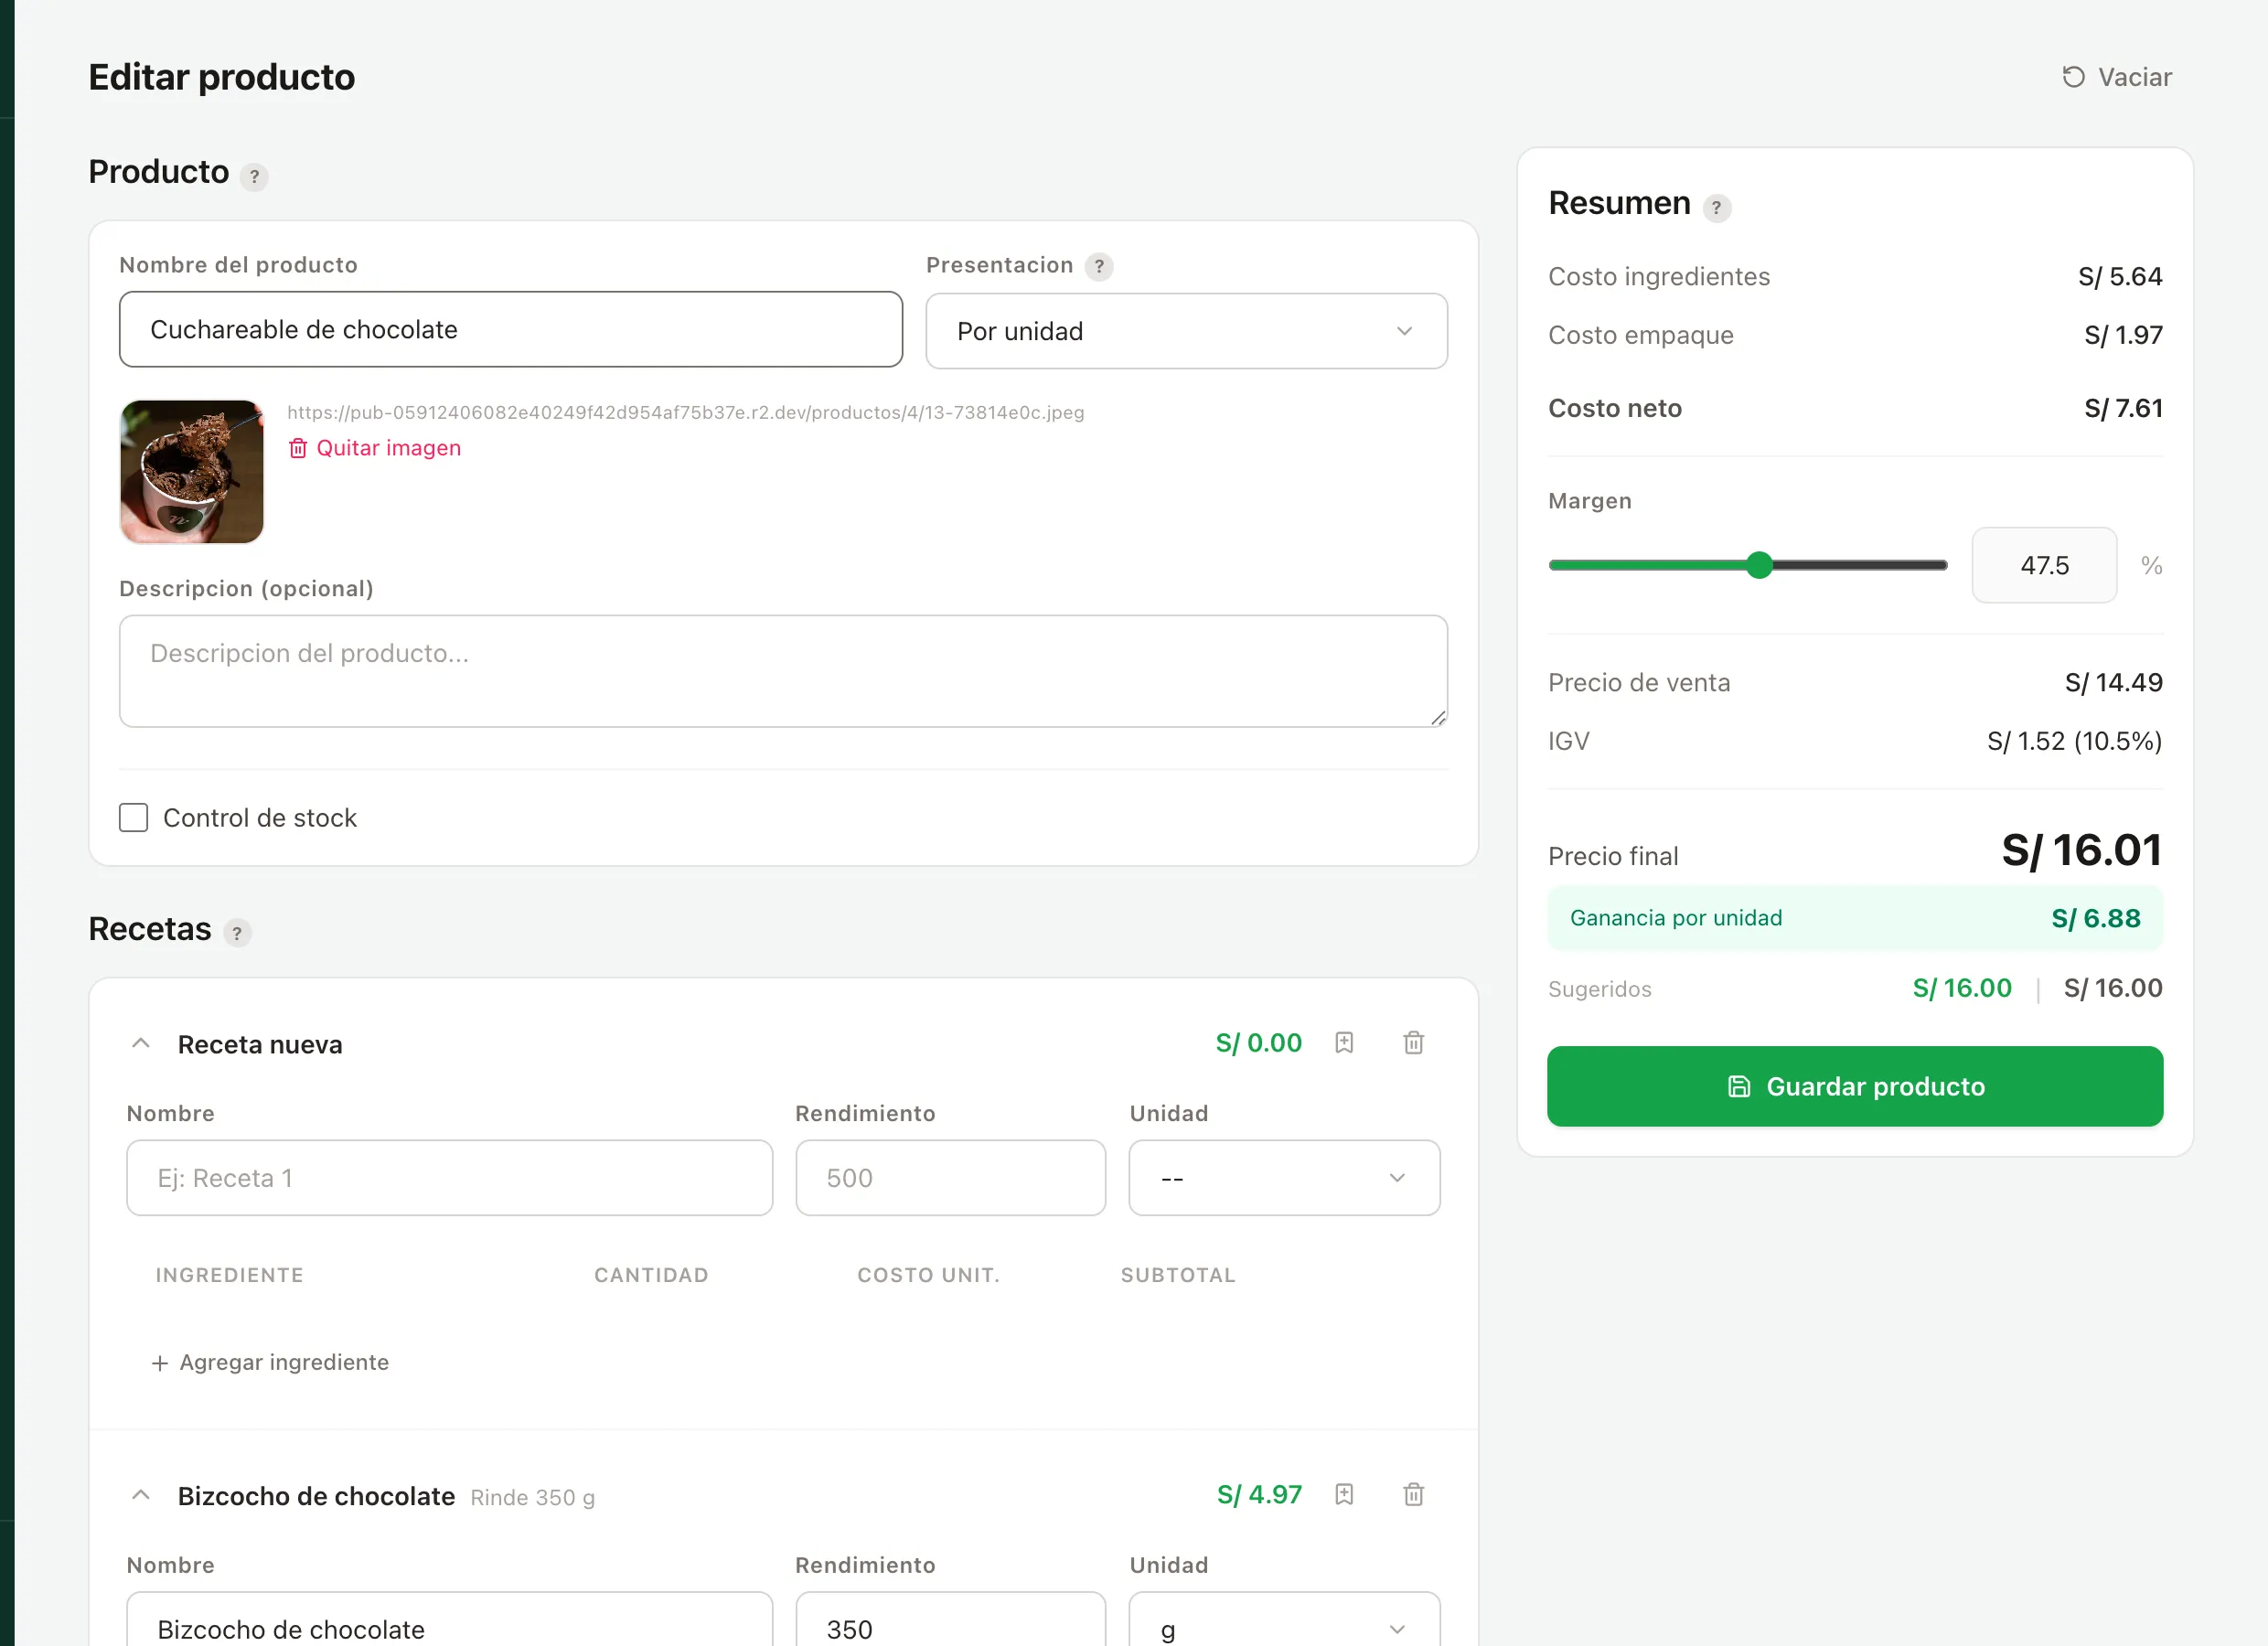2268x1646 pixels.
Task: Open the Resumen help icon
Action: click(x=1716, y=208)
